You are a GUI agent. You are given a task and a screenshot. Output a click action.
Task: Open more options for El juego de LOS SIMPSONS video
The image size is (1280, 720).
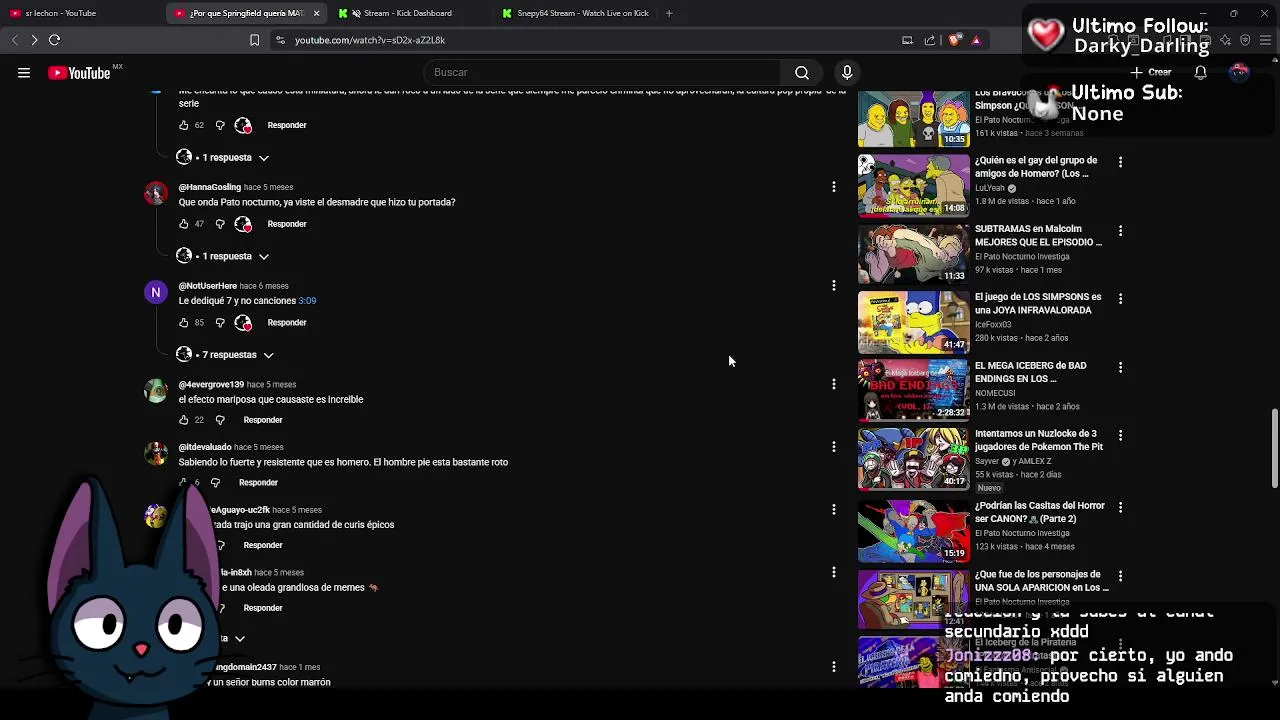coord(1120,298)
